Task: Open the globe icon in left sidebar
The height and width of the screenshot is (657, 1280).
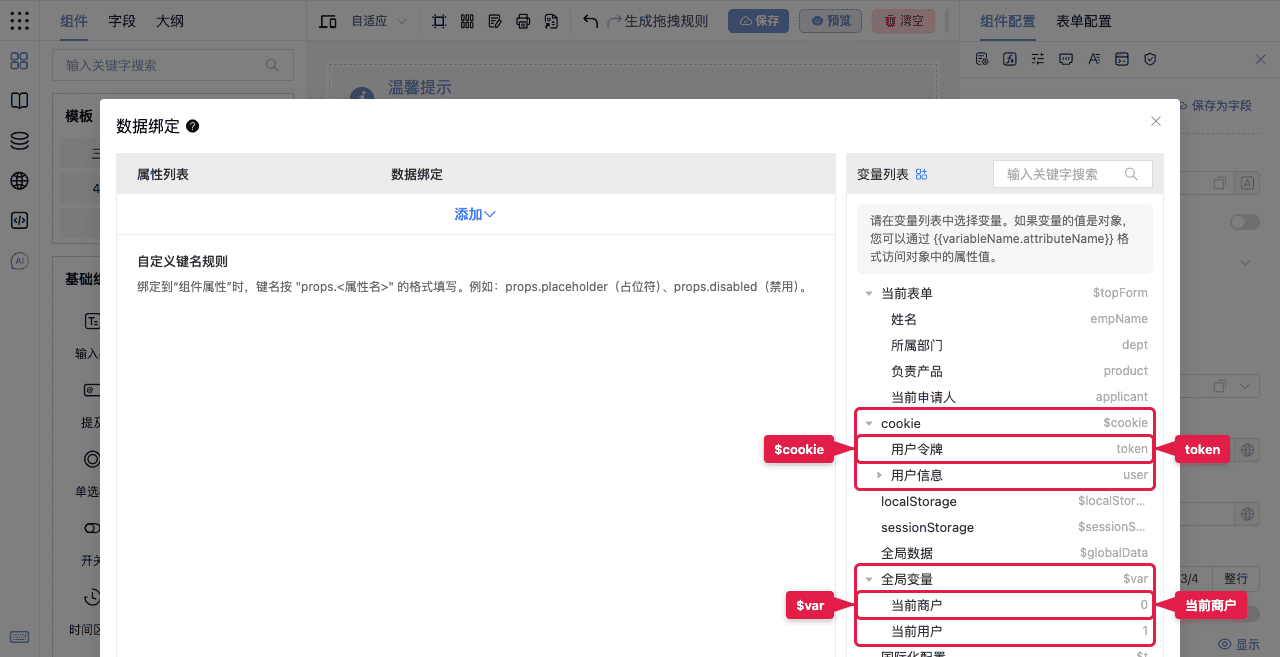Action: pos(19,181)
